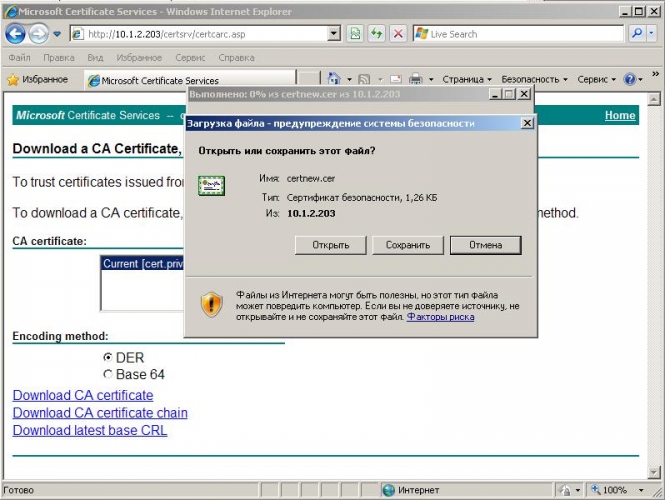This screenshot has height=500, width=665.
Task: Open the Сервис command bar dropdown
Action: tap(596, 79)
